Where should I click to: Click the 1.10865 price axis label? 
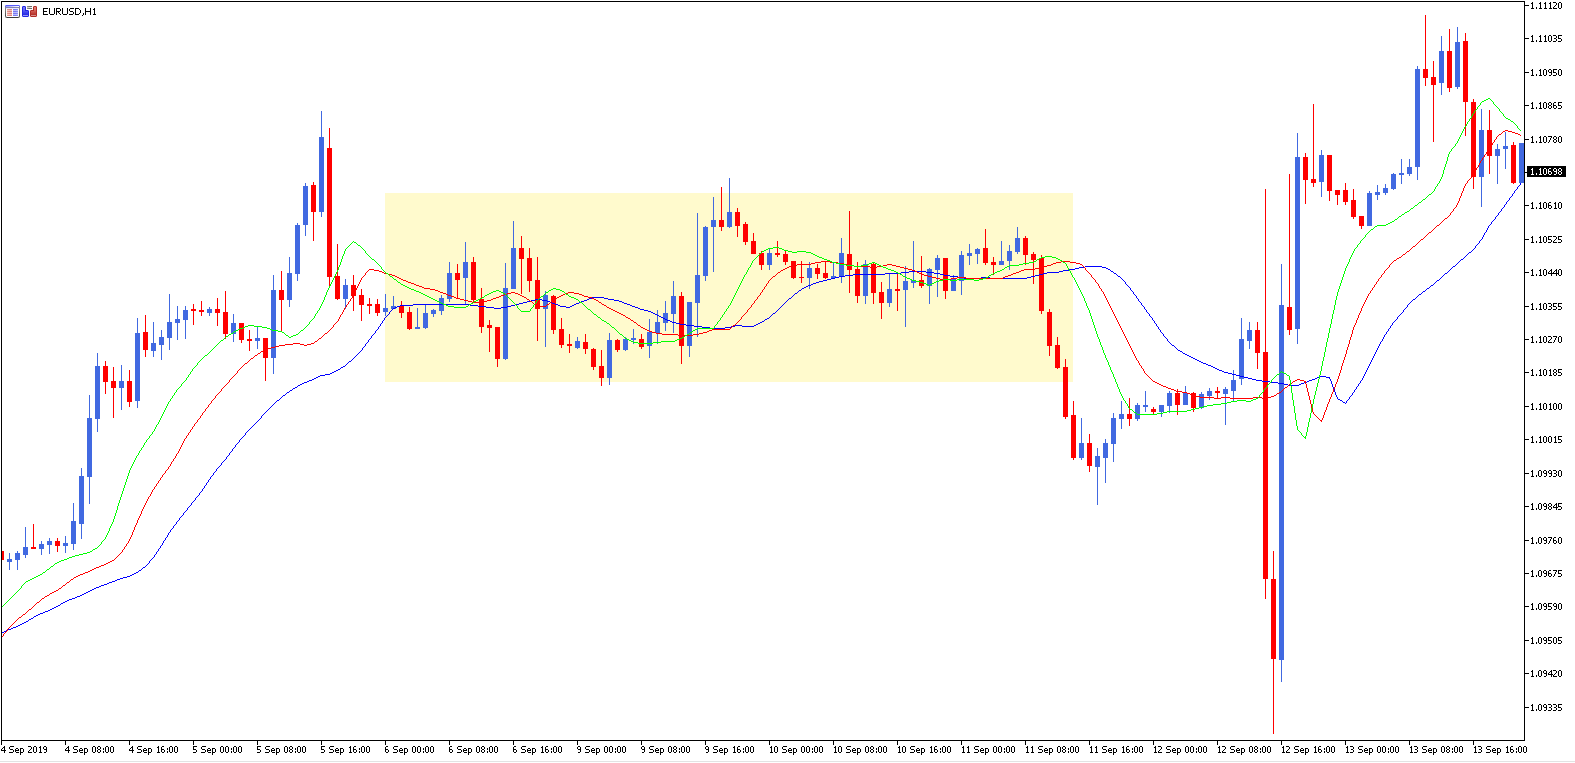coord(1546,105)
